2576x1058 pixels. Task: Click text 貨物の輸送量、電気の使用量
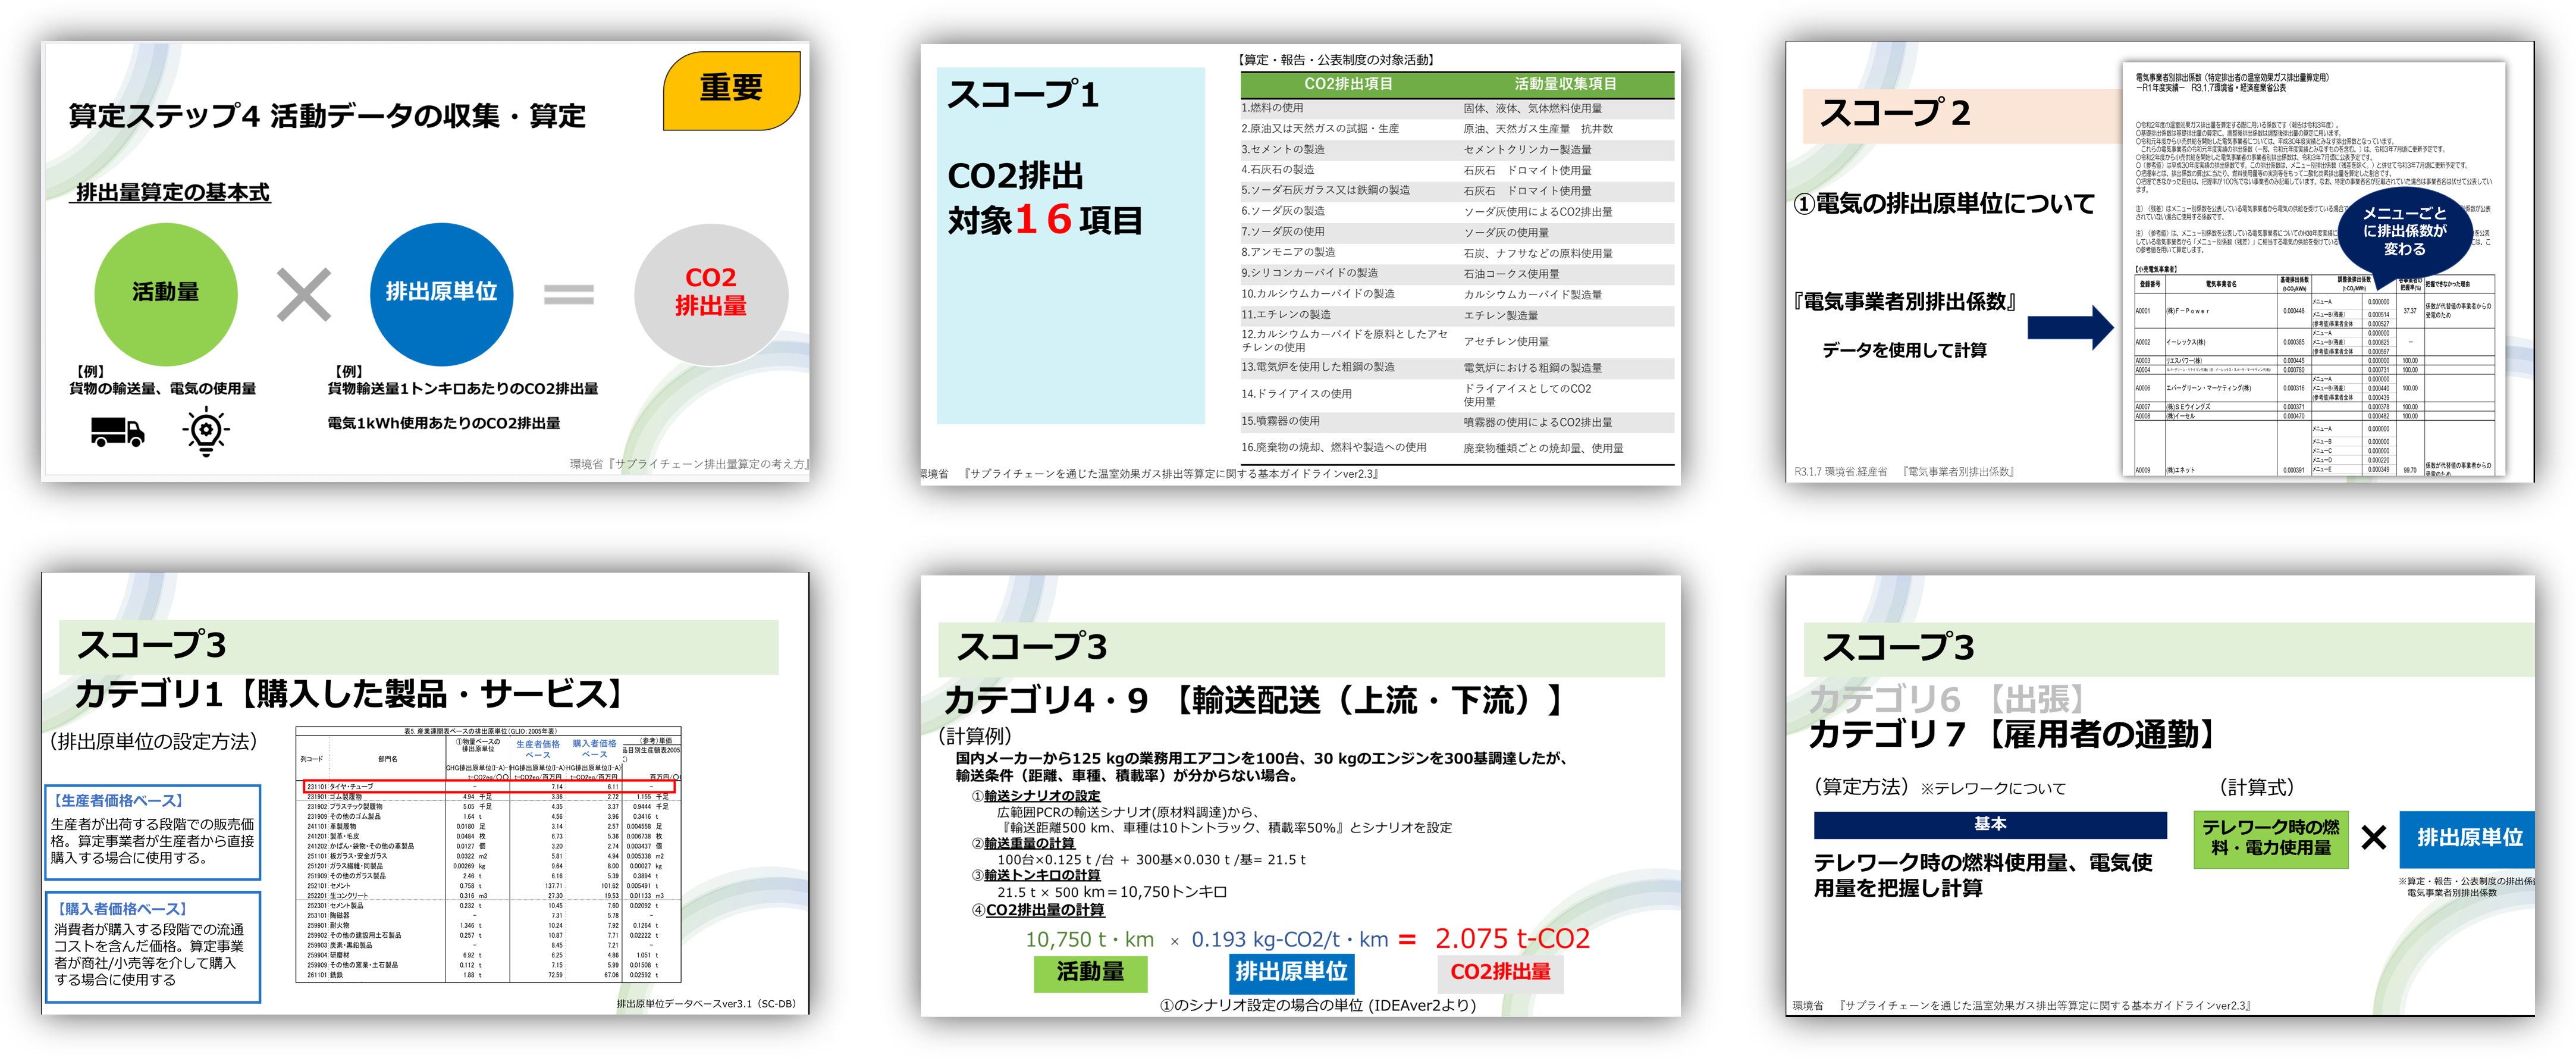pyautogui.click(x=162, y=389)
